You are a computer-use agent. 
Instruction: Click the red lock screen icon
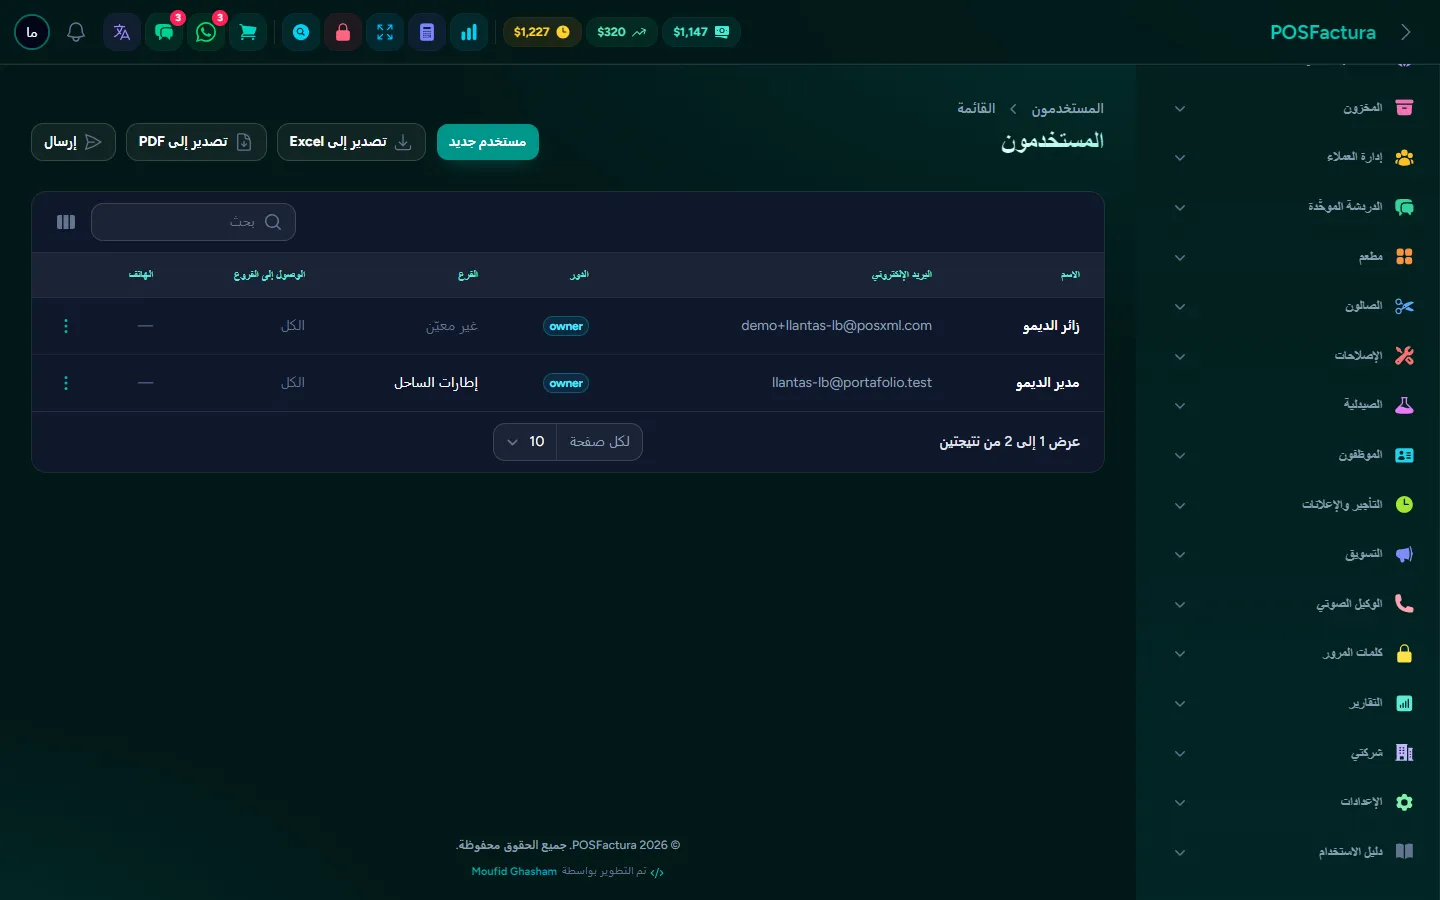(343, 32)
